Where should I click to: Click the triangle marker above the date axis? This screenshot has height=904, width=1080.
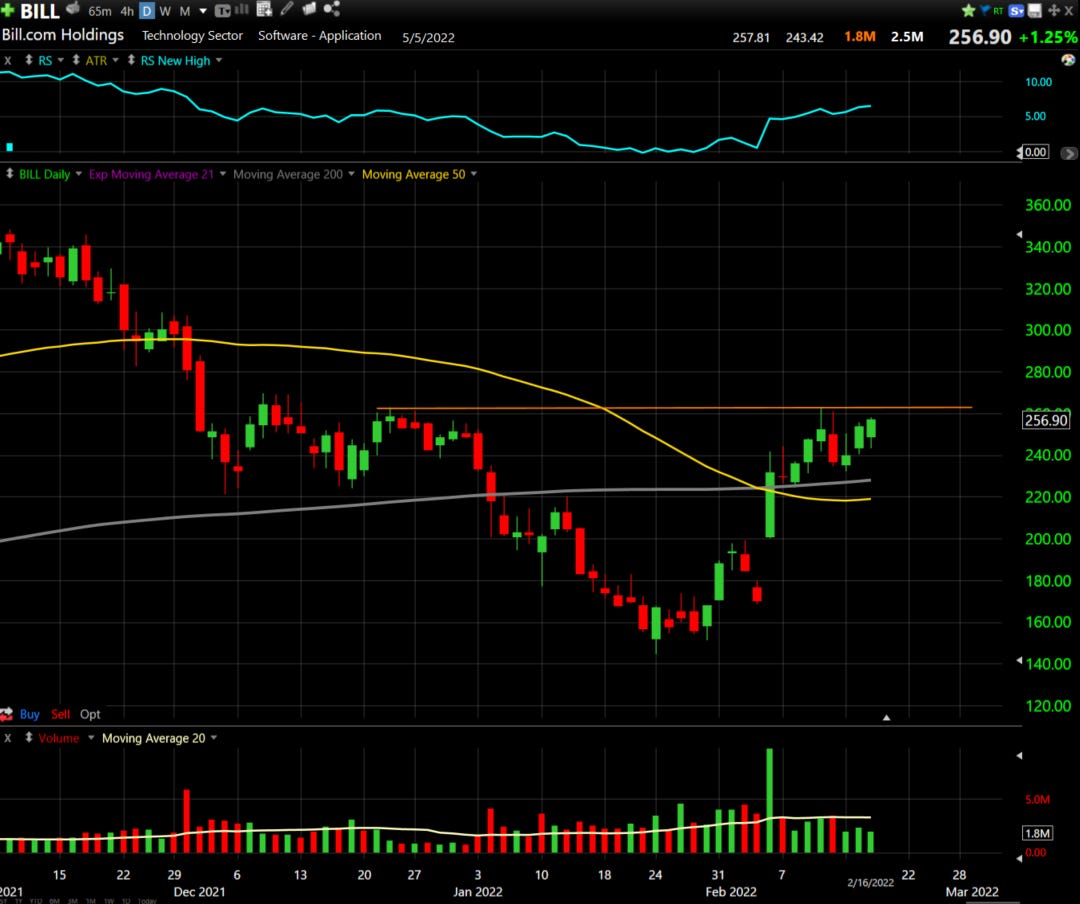[x=886, y=717]
